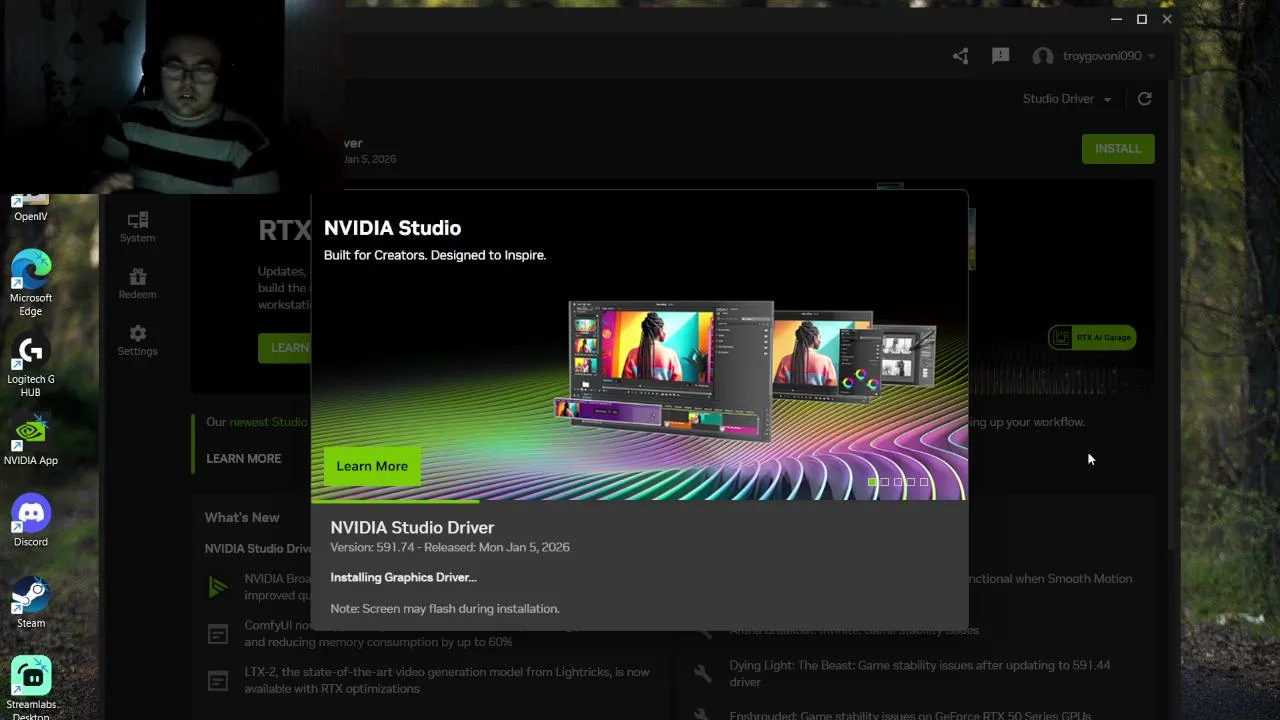Open the feedback notification icon
Viewport: 1280px width, 720px height.
(1000, 56)
